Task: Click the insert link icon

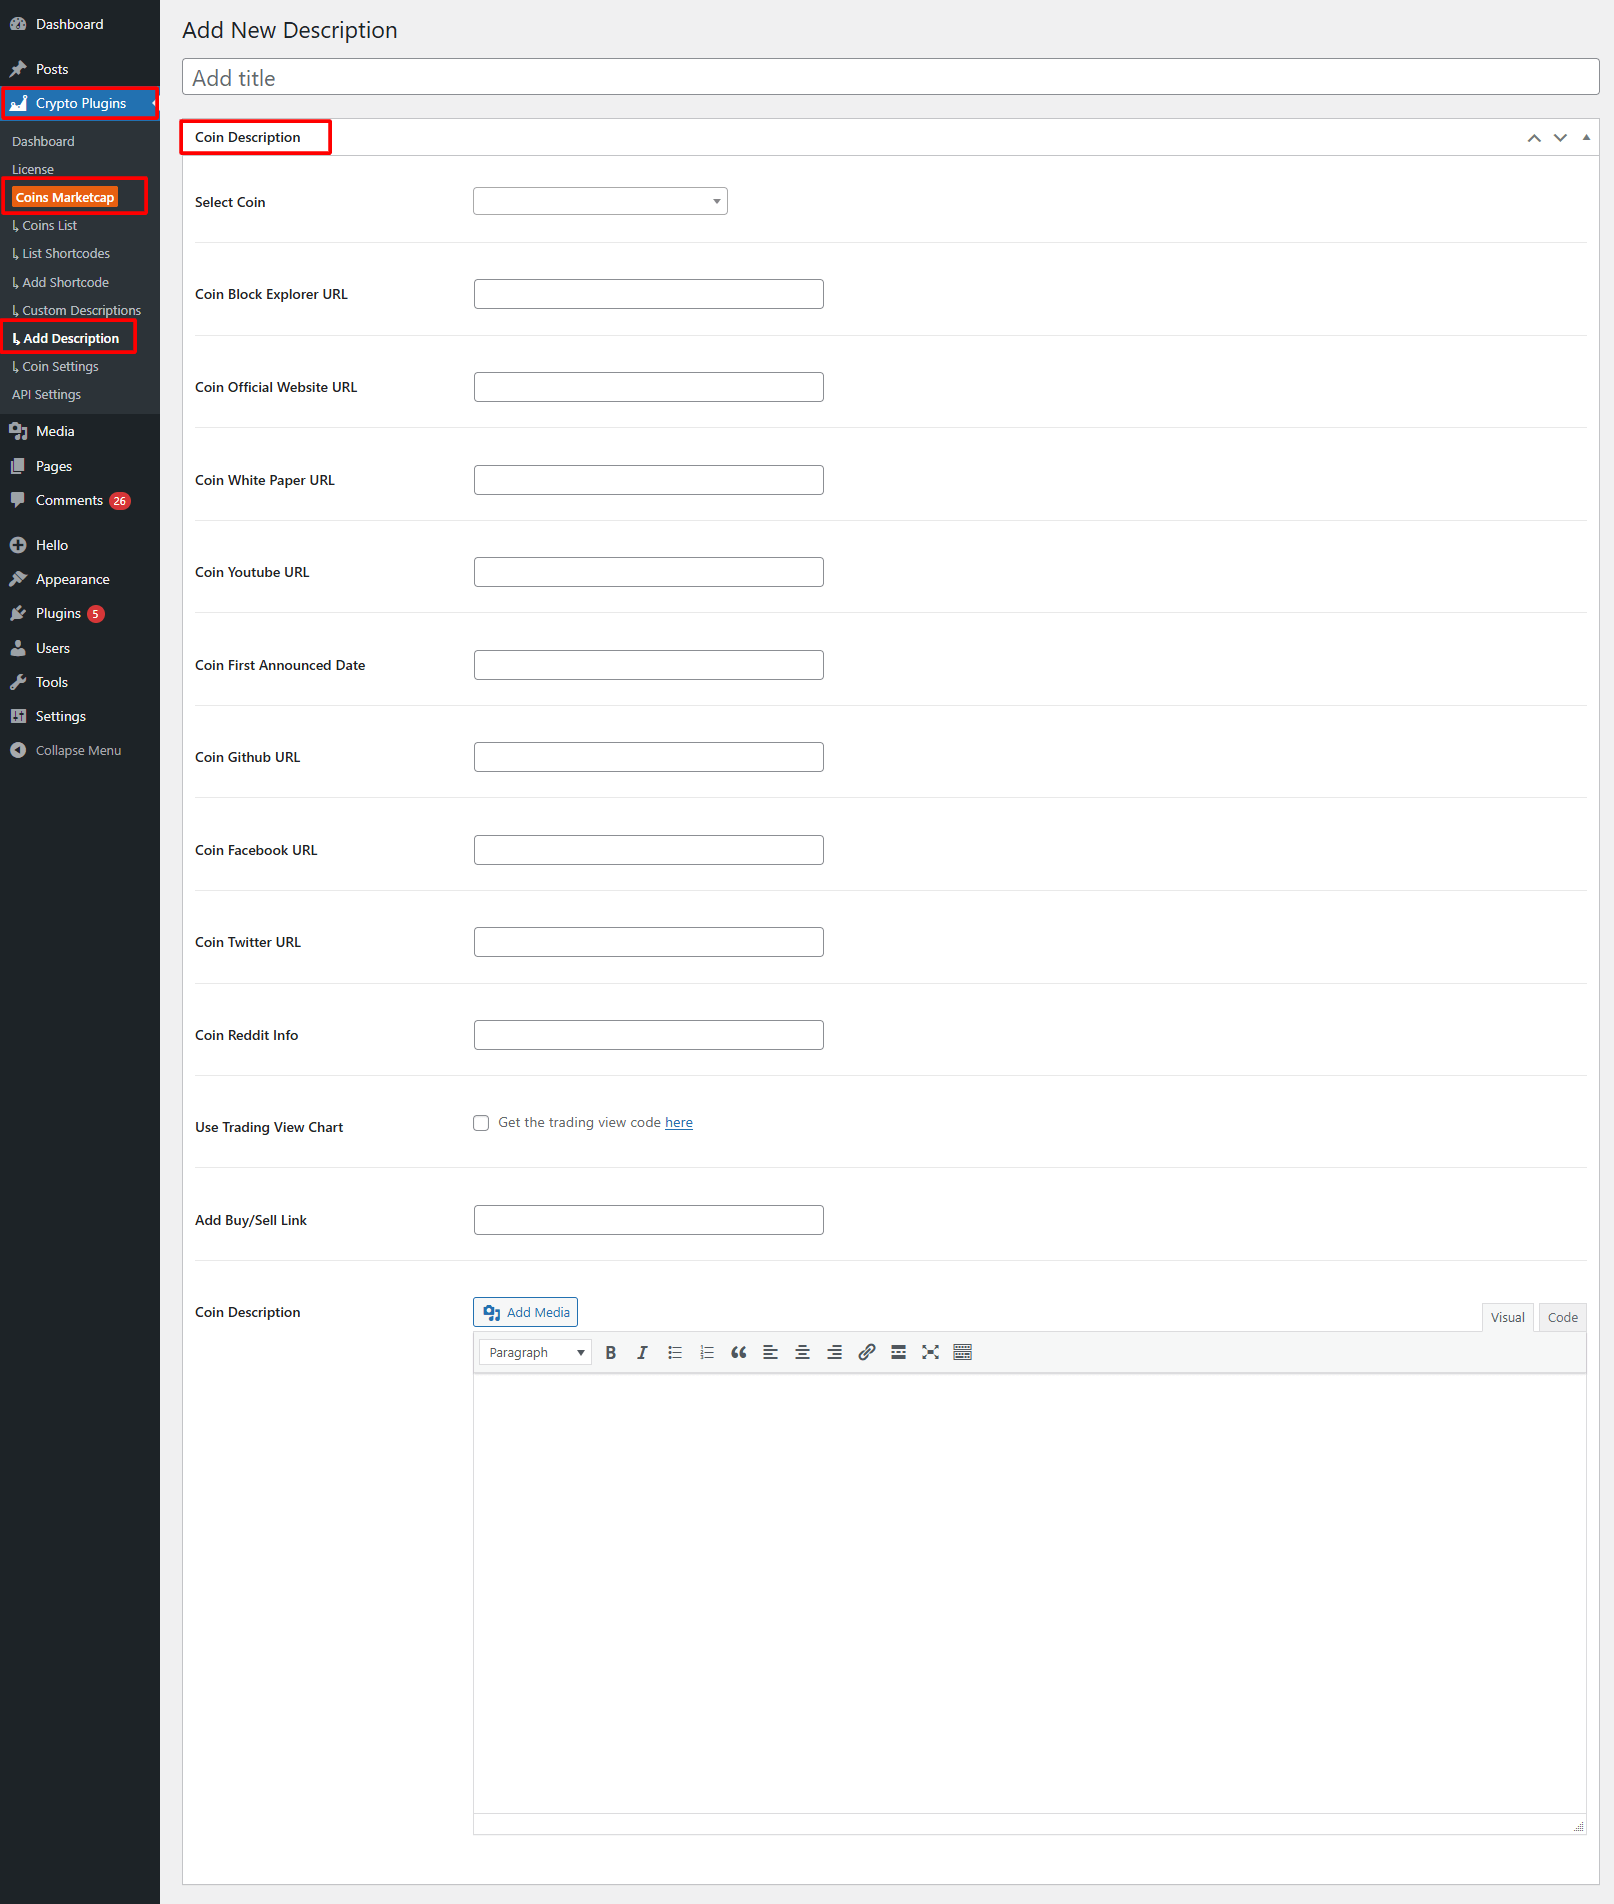Action: [867, 1352]
